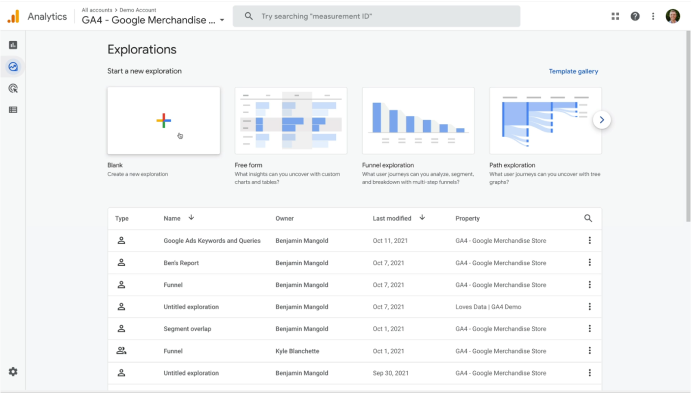
Task: Open options for Untitled exploration dated Sep 30
Action: tap(589, 372)
